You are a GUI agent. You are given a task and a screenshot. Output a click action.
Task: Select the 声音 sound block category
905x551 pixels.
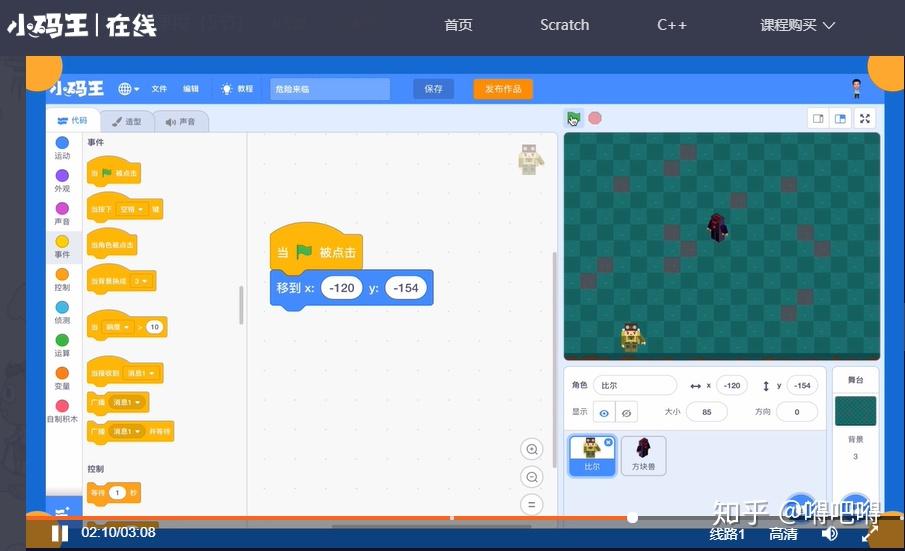click(x=62, y=213)
